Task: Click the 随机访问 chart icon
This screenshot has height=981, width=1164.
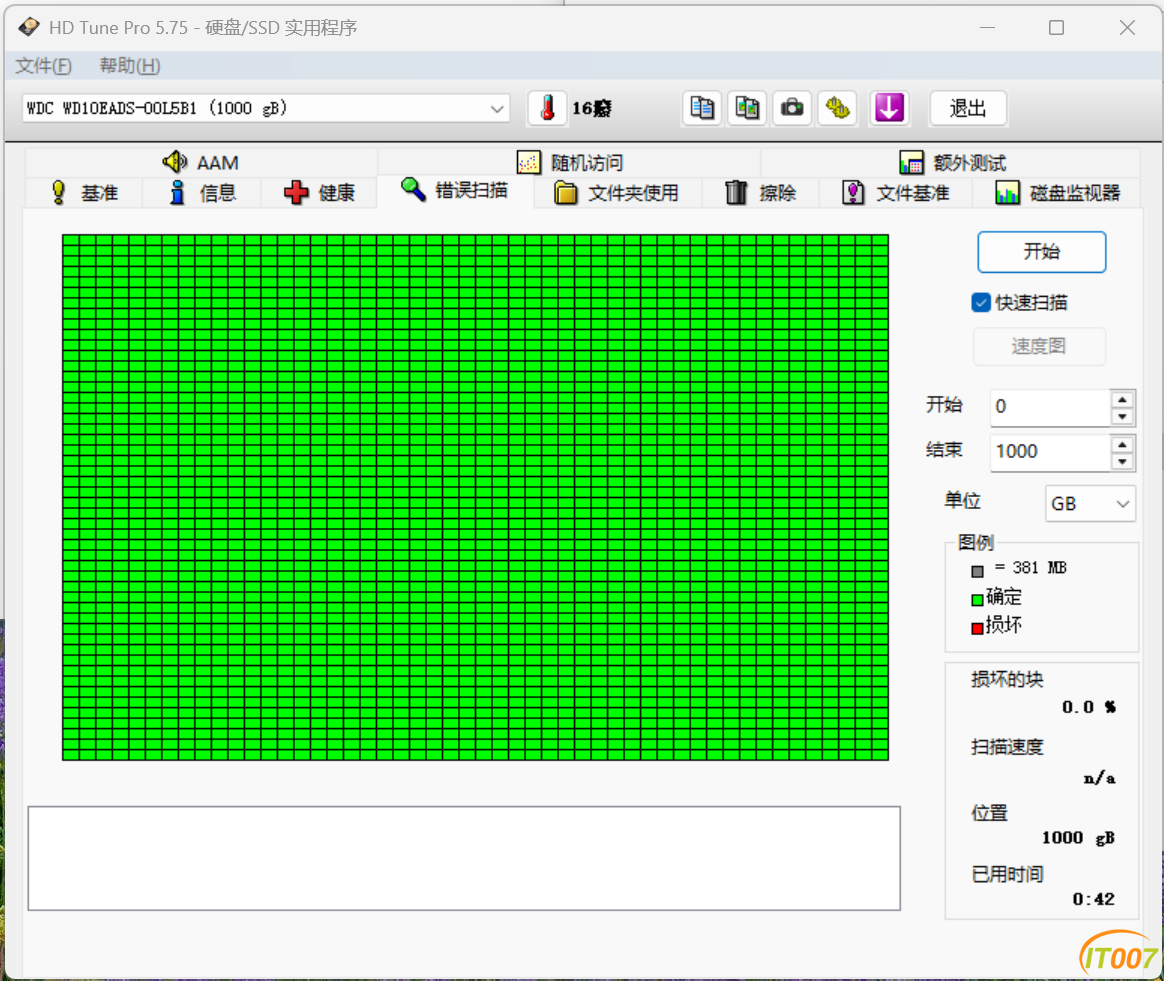Action: click(529, 163)
